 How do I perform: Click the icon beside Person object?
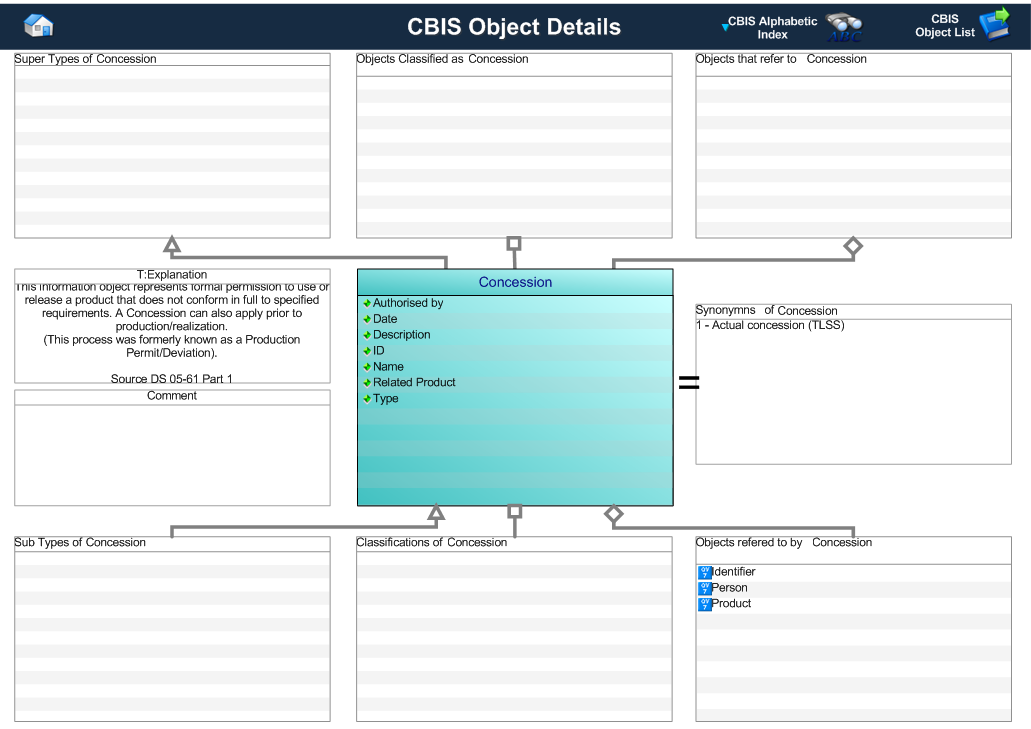tap(704, 588)
